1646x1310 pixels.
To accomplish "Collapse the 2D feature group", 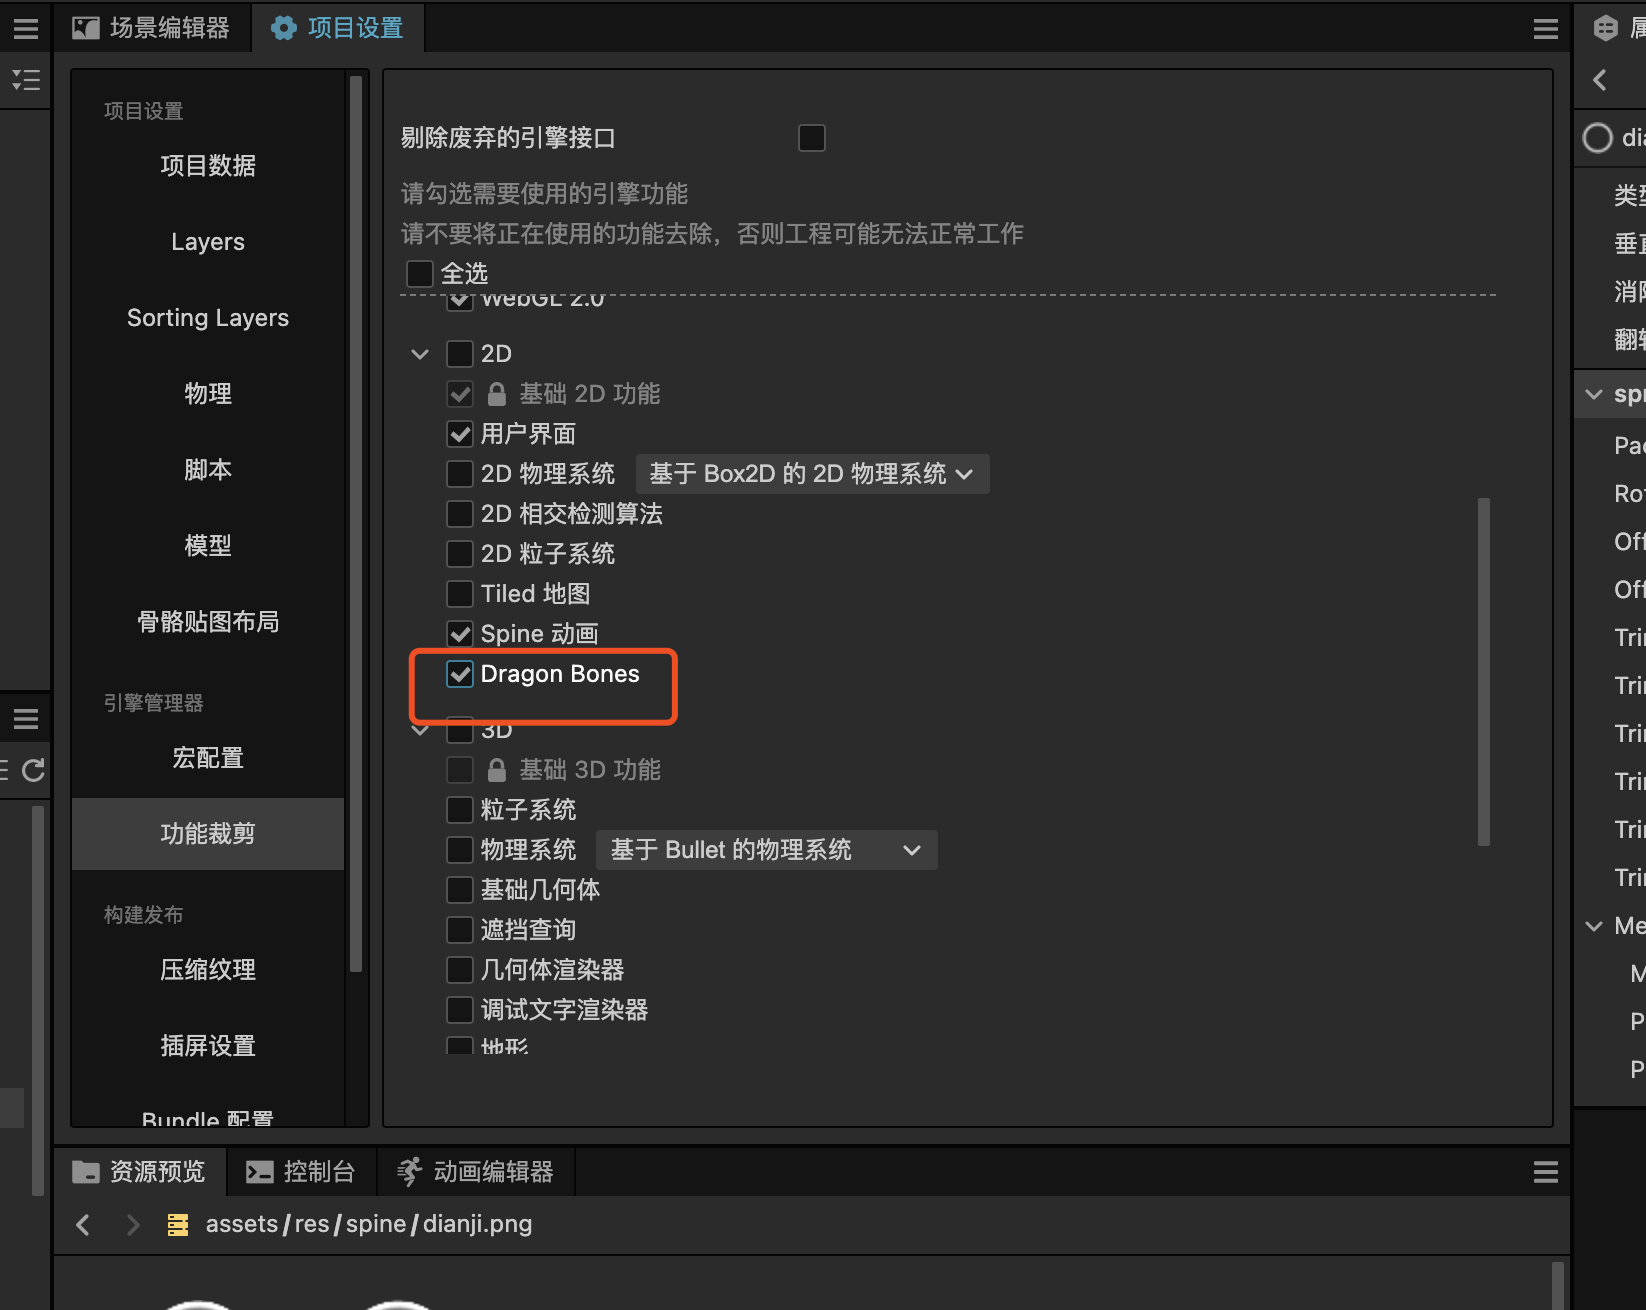I will coord(420,354).
